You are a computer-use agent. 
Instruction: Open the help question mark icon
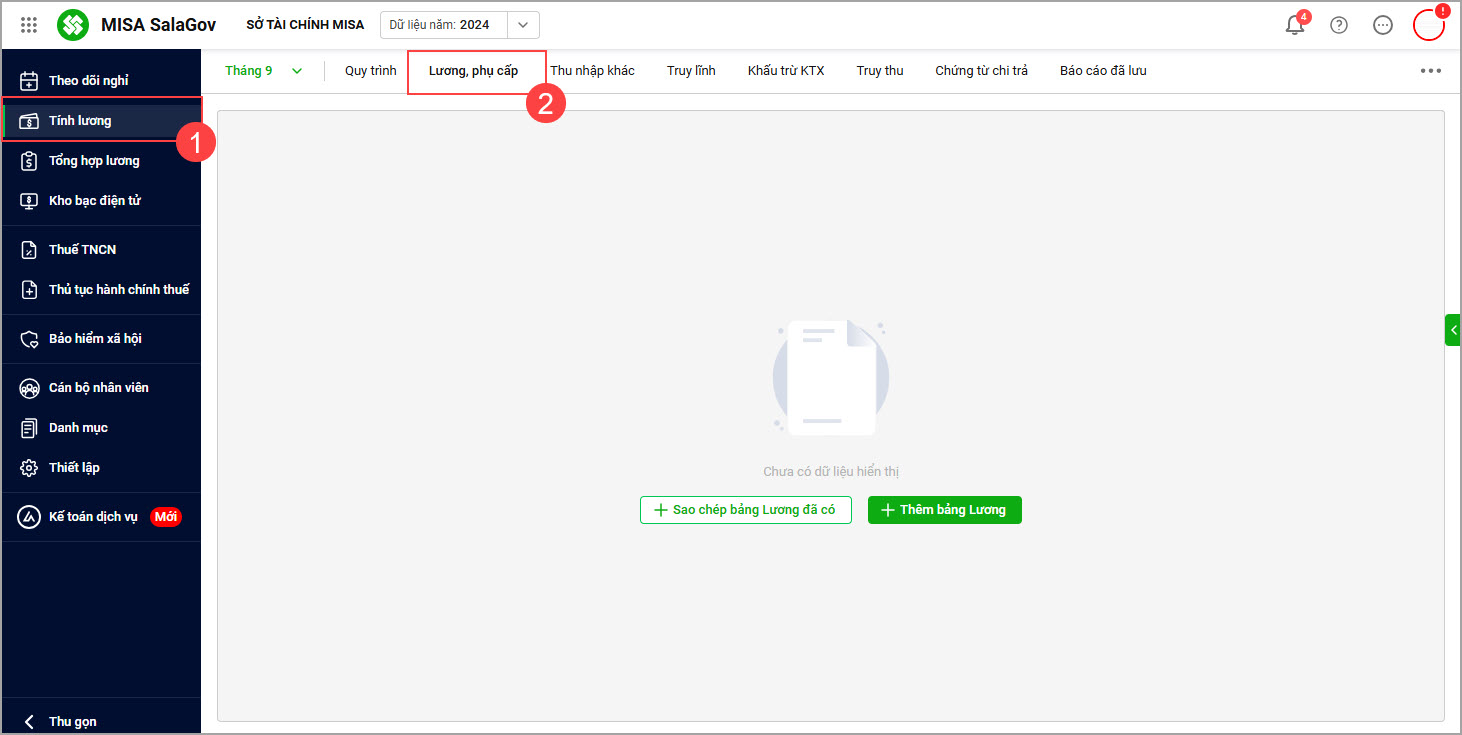1339,25
